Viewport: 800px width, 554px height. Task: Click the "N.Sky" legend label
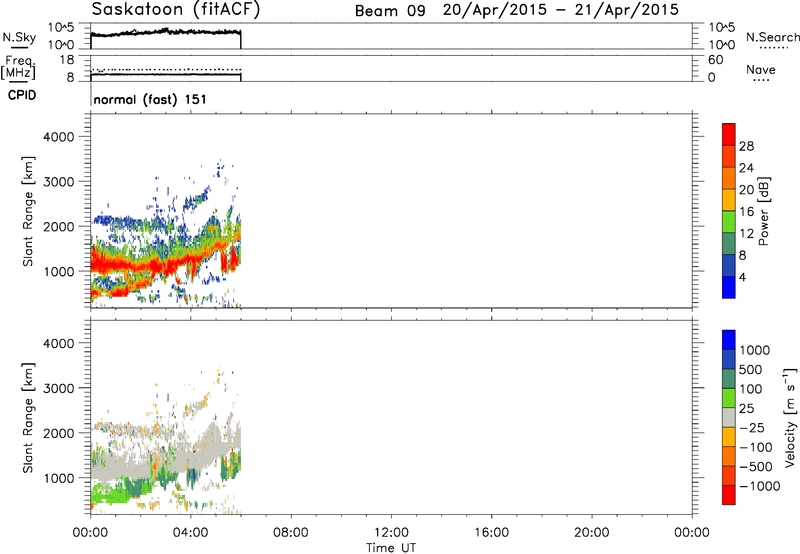[x=19, y=37]
